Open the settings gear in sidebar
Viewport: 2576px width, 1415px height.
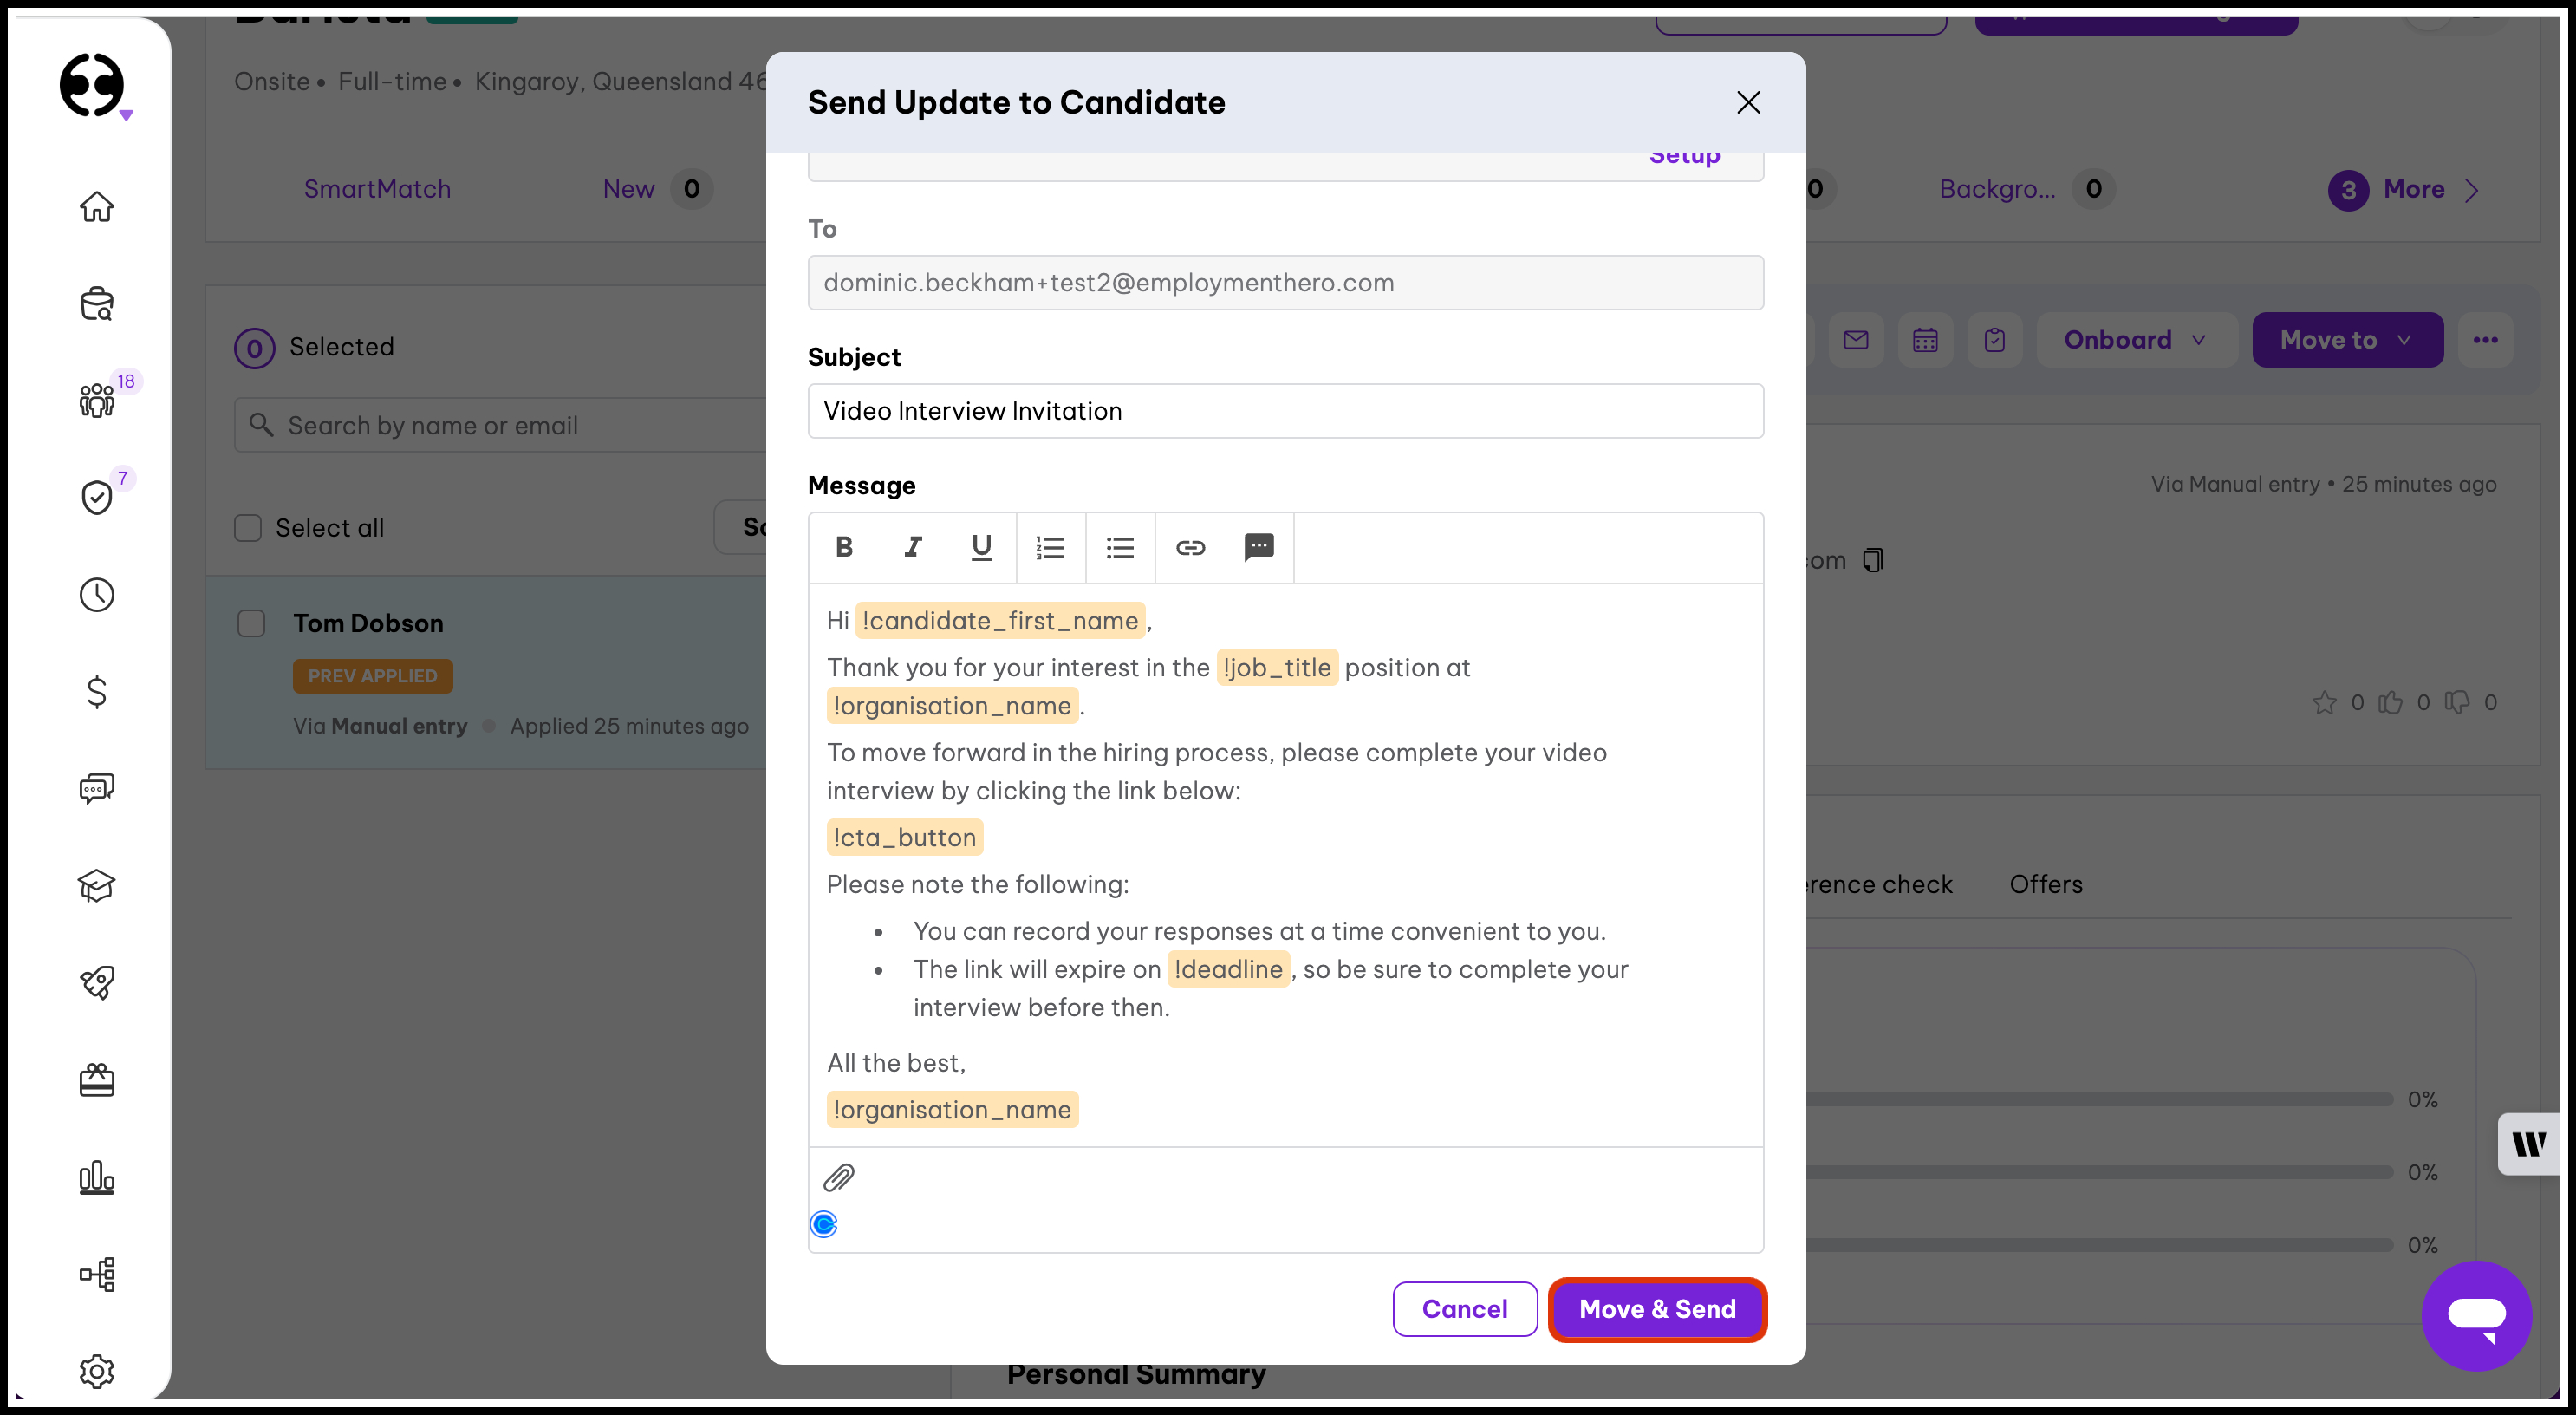97,1370
